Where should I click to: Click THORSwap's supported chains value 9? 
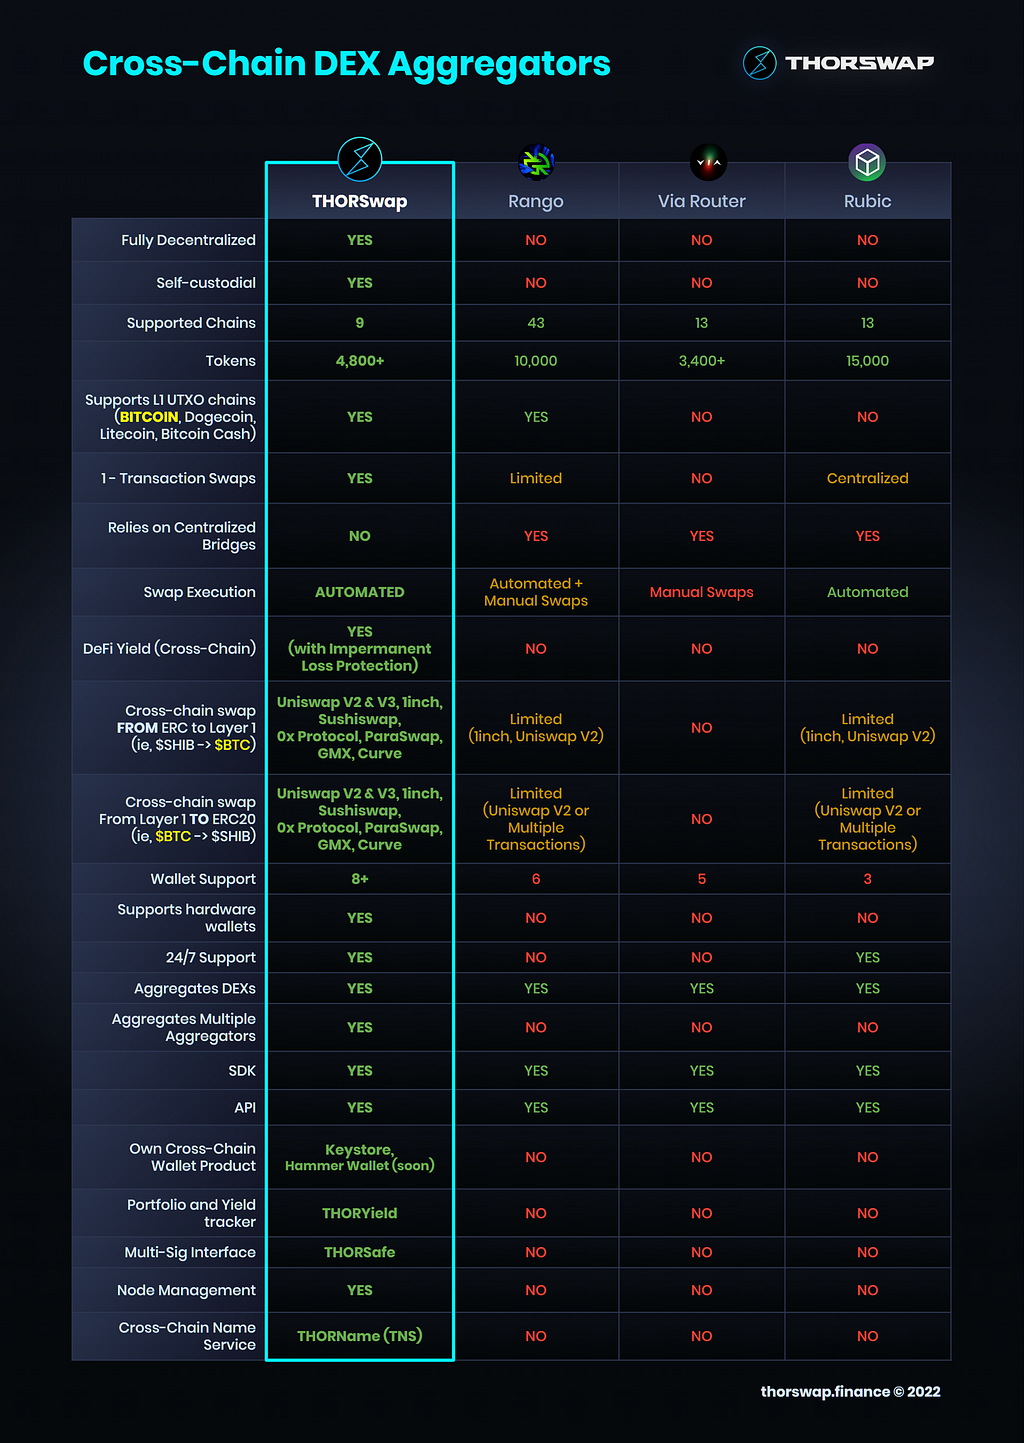tap(360, 323)
